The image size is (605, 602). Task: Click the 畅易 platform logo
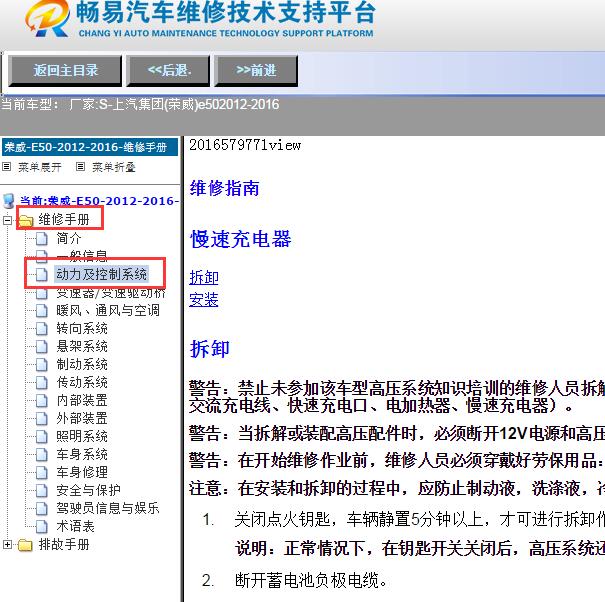click(x=45, y=20)
